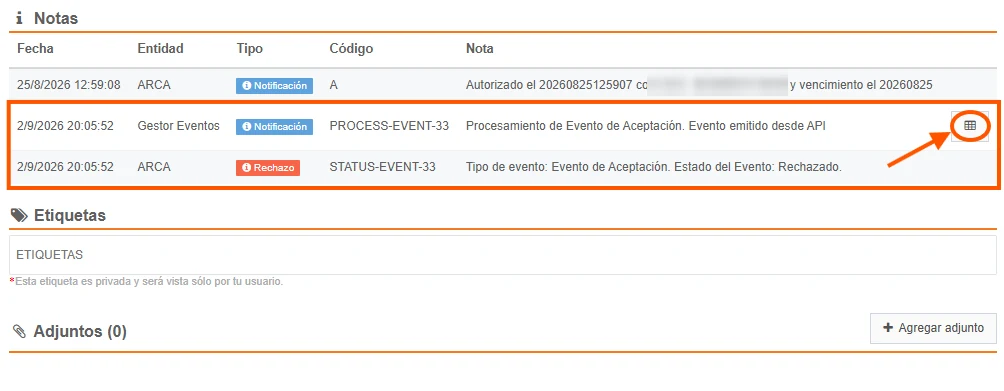Click the 25/8/2026 12:59:08 date cell
The width and height of the screenshot is (1004, 391).
pos(69,84)
